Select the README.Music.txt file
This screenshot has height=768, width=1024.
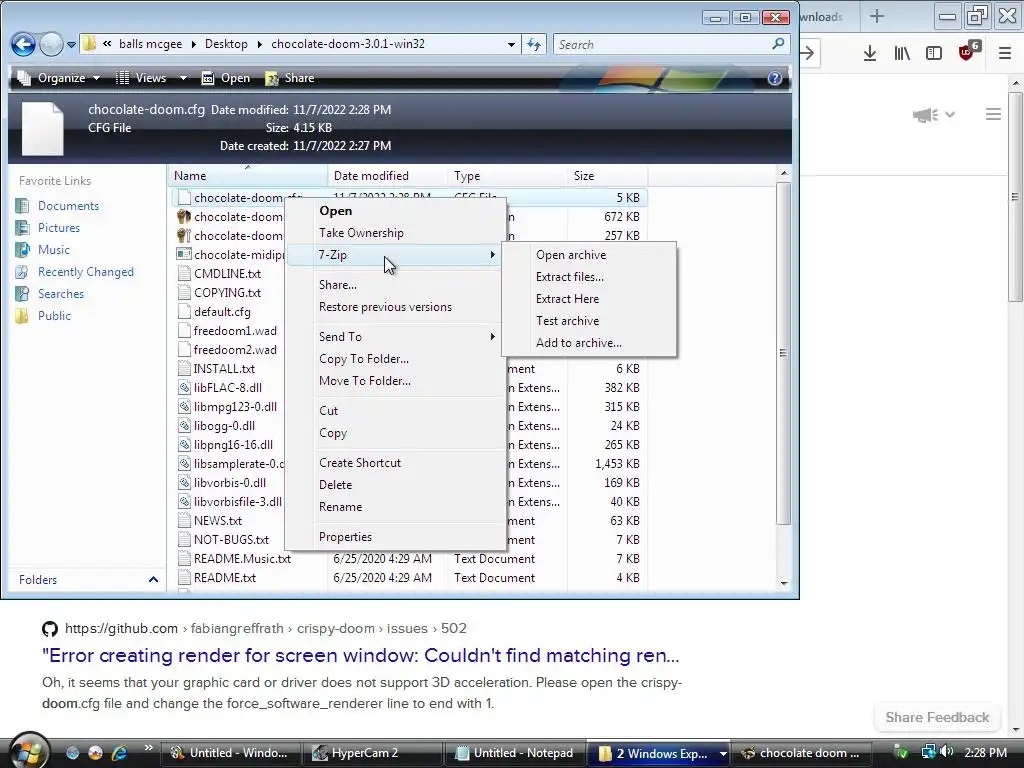coord(242,558)
